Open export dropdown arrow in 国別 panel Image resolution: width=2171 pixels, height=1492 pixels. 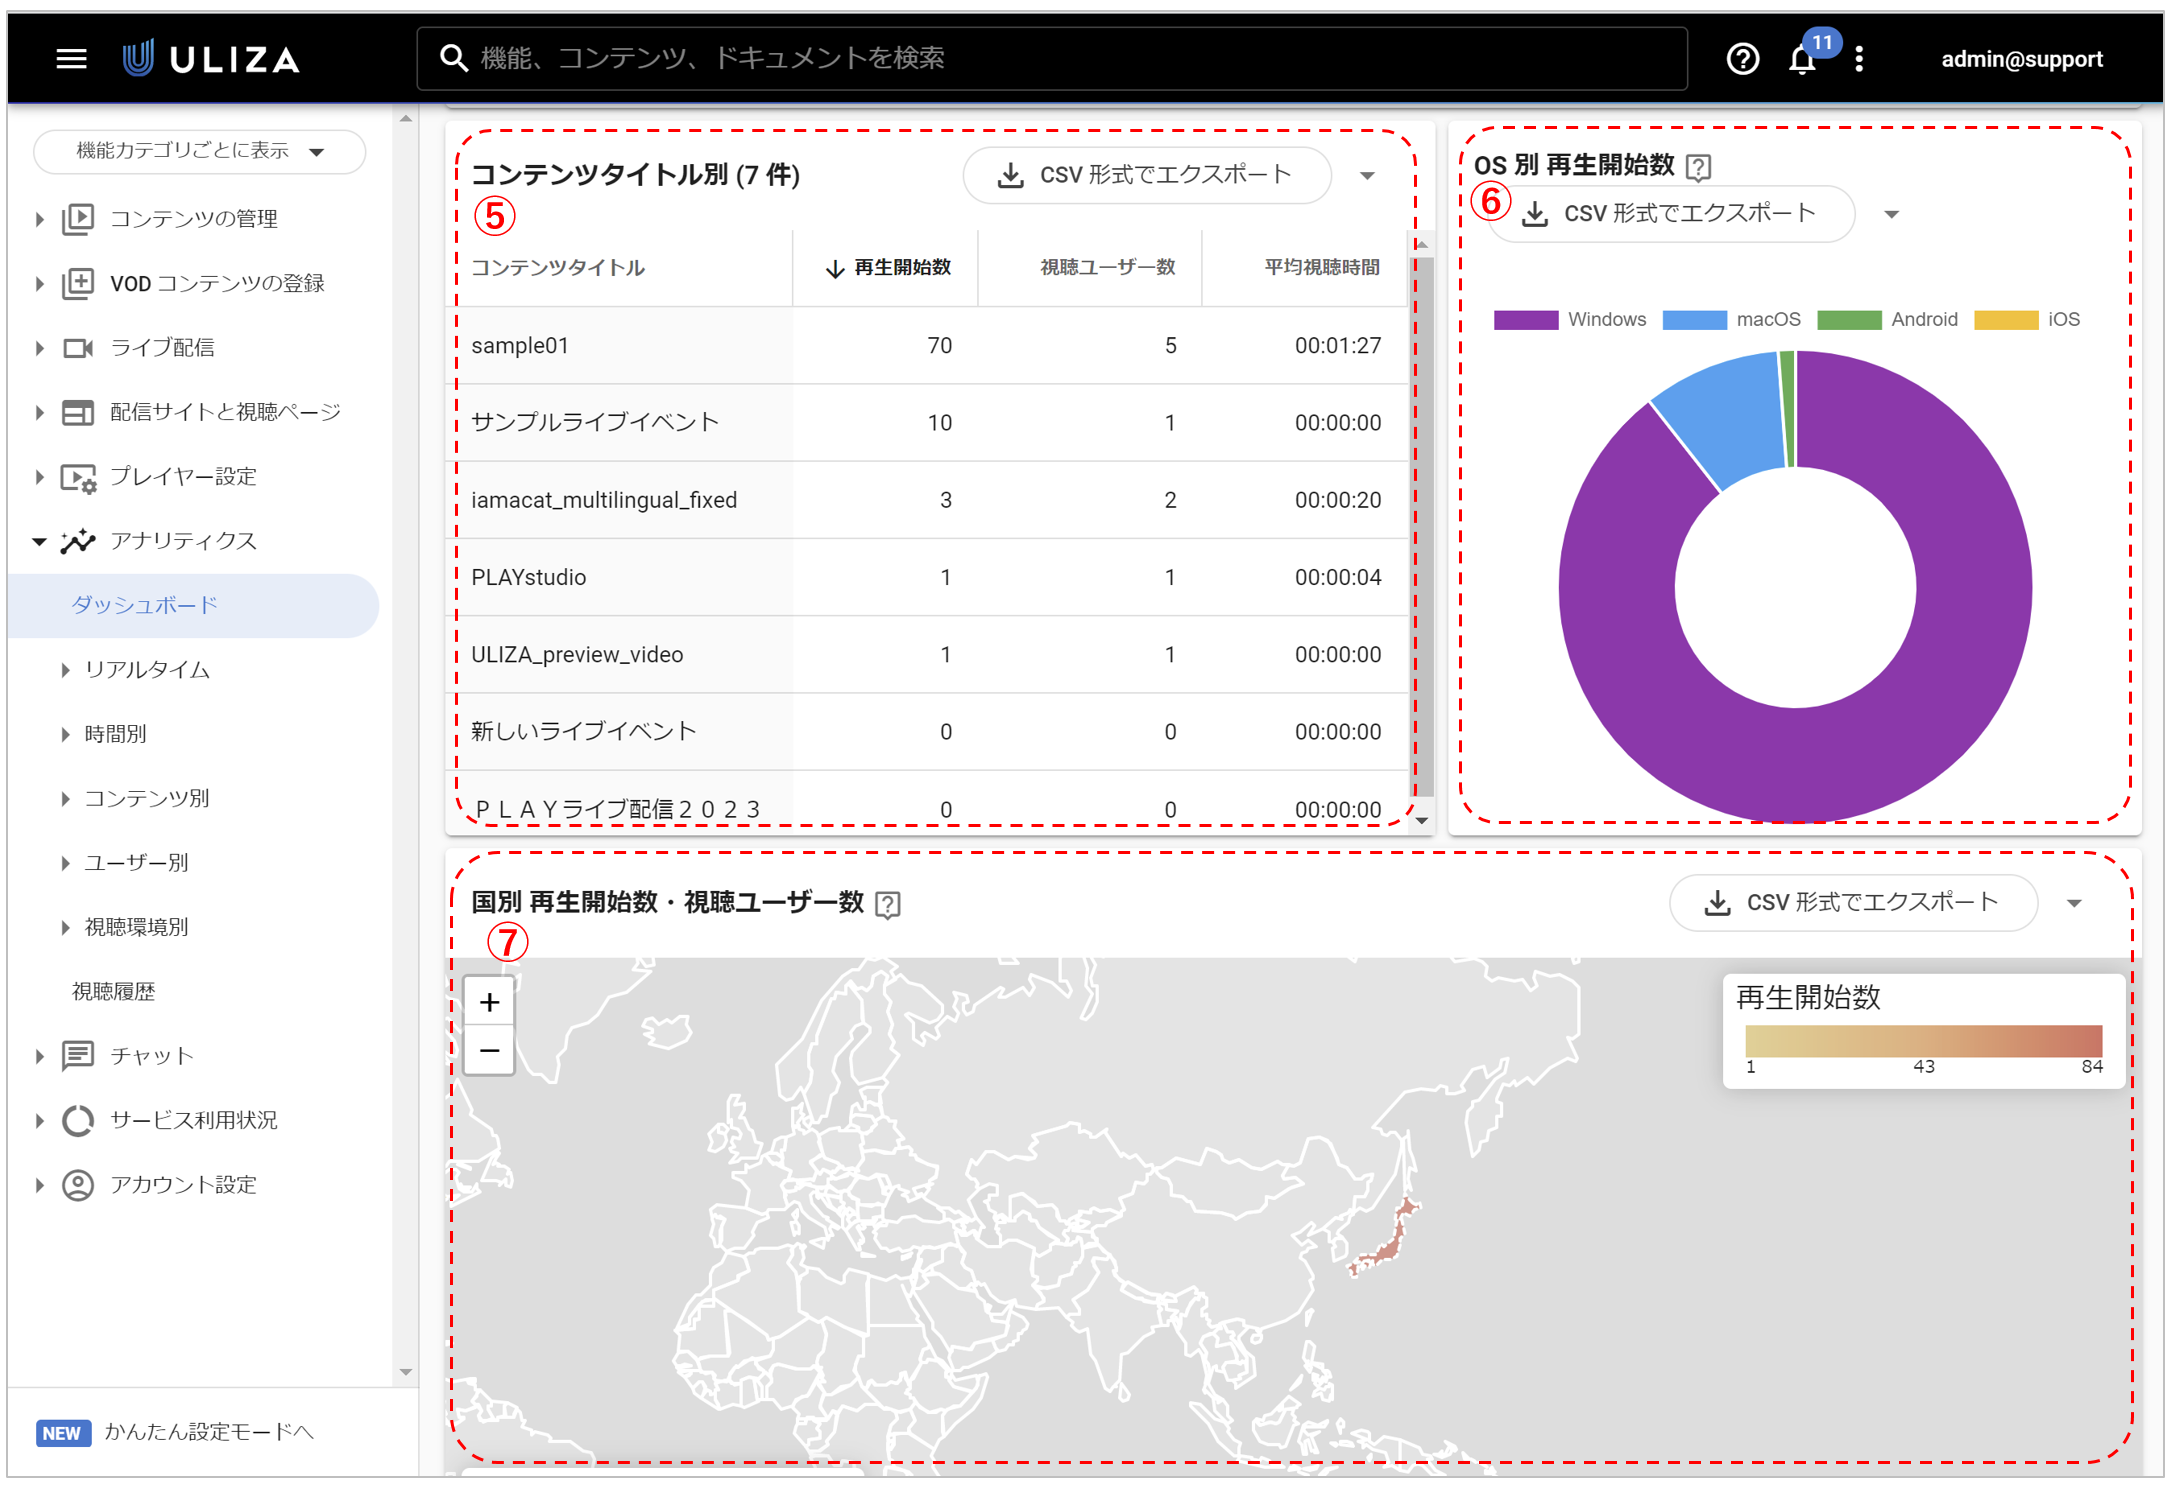(2074, 903)
